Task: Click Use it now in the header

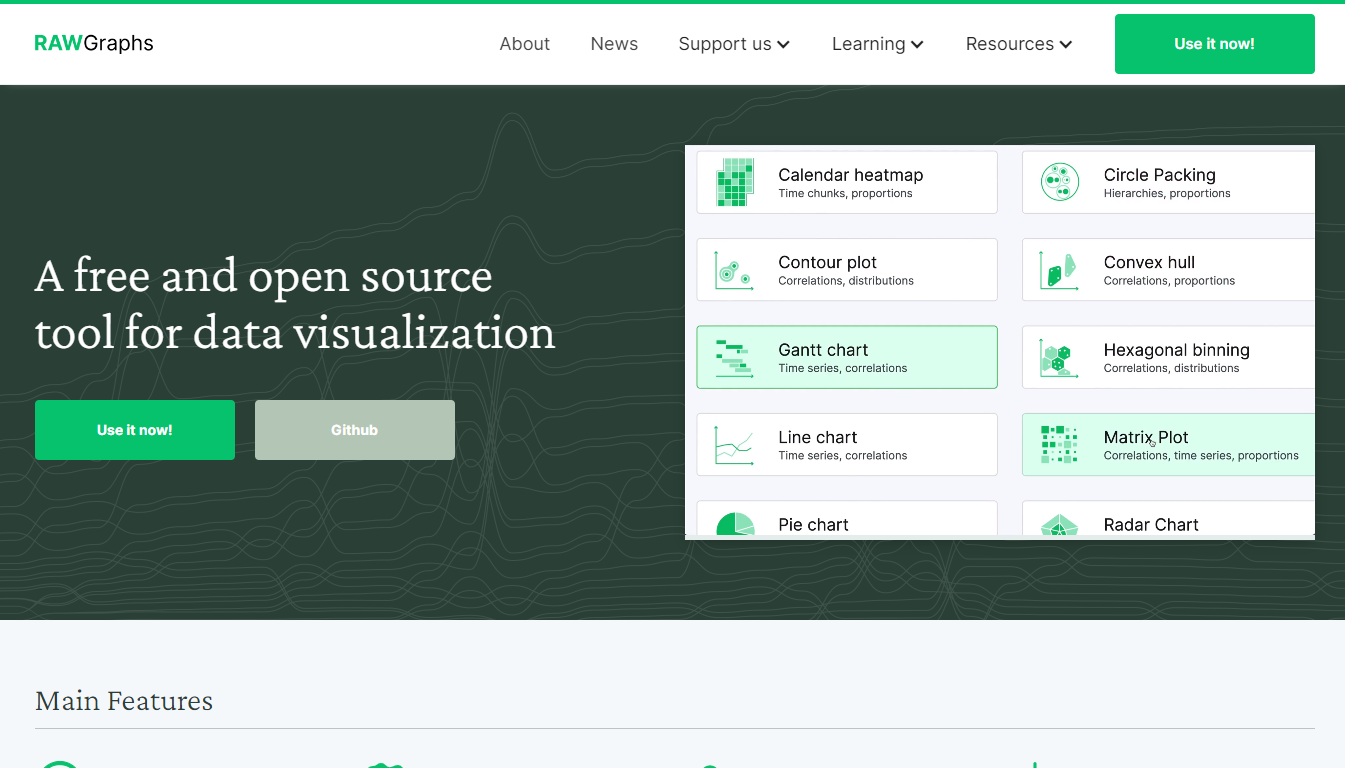Action: coord(1215,44)
